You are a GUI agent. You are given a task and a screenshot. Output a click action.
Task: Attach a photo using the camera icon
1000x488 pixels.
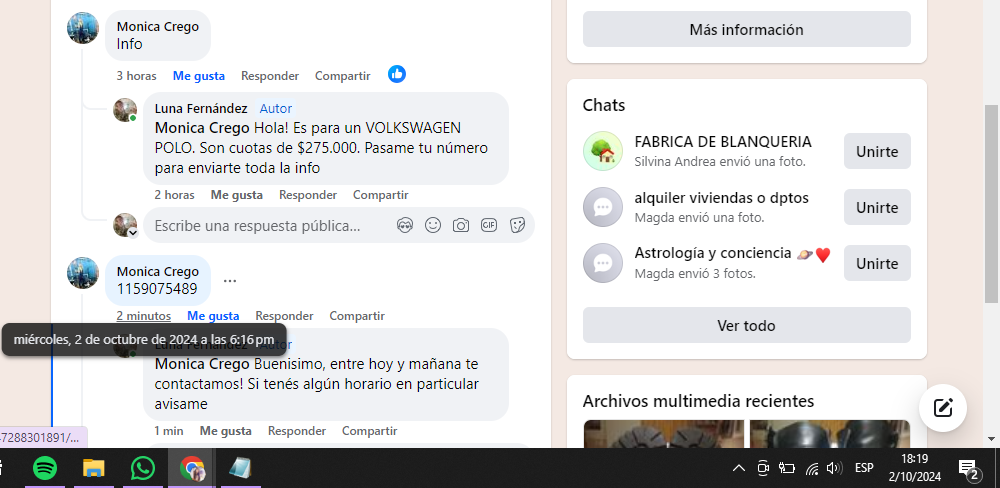461,225
